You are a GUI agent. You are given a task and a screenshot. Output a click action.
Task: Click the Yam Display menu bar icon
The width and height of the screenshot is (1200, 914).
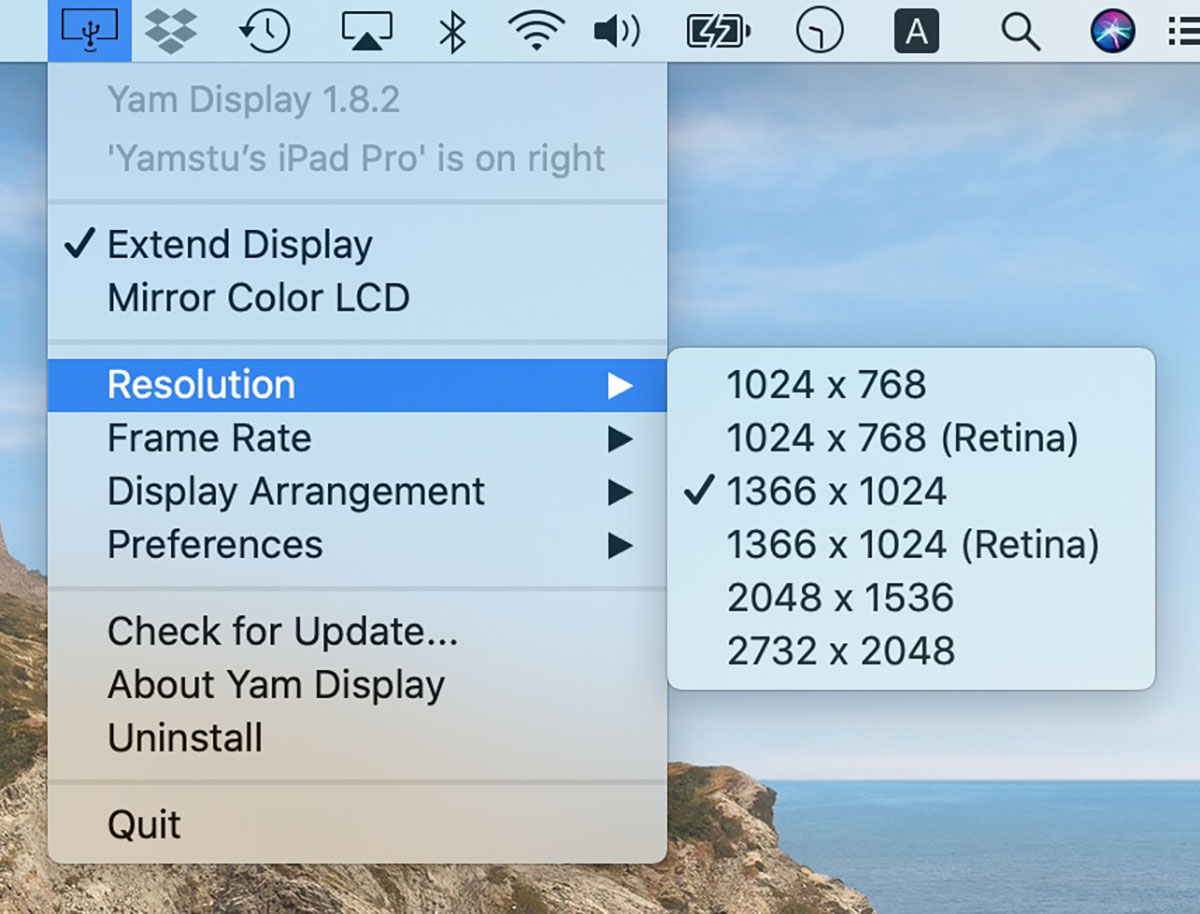click(89, 30)
